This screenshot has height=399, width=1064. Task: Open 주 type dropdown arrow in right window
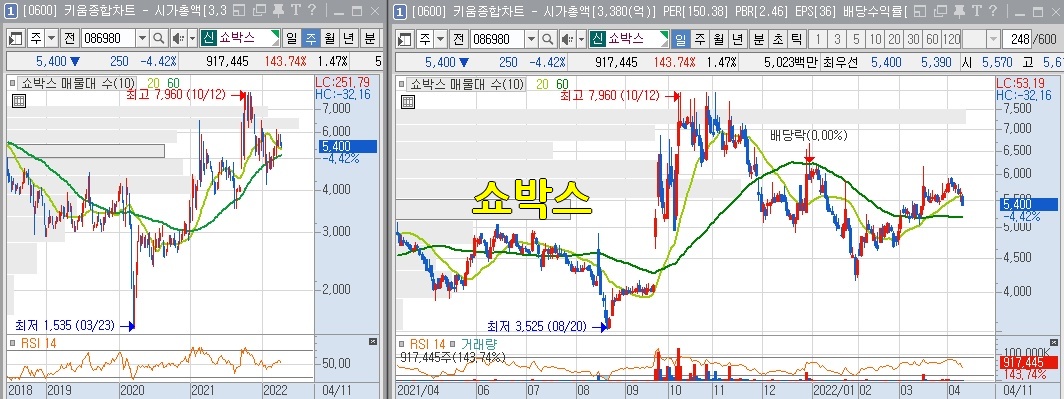coord(441,39)
